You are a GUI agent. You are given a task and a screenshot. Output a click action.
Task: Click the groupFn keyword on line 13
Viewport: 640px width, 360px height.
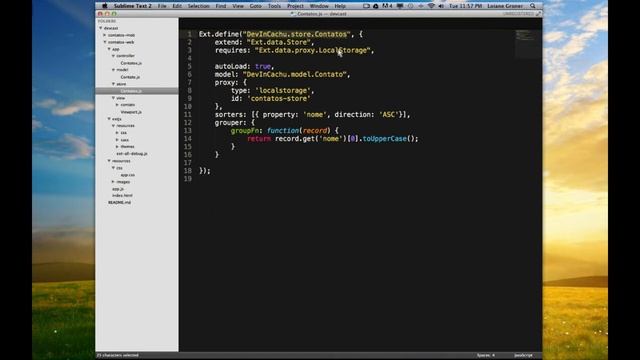click(x=245, y=131)
